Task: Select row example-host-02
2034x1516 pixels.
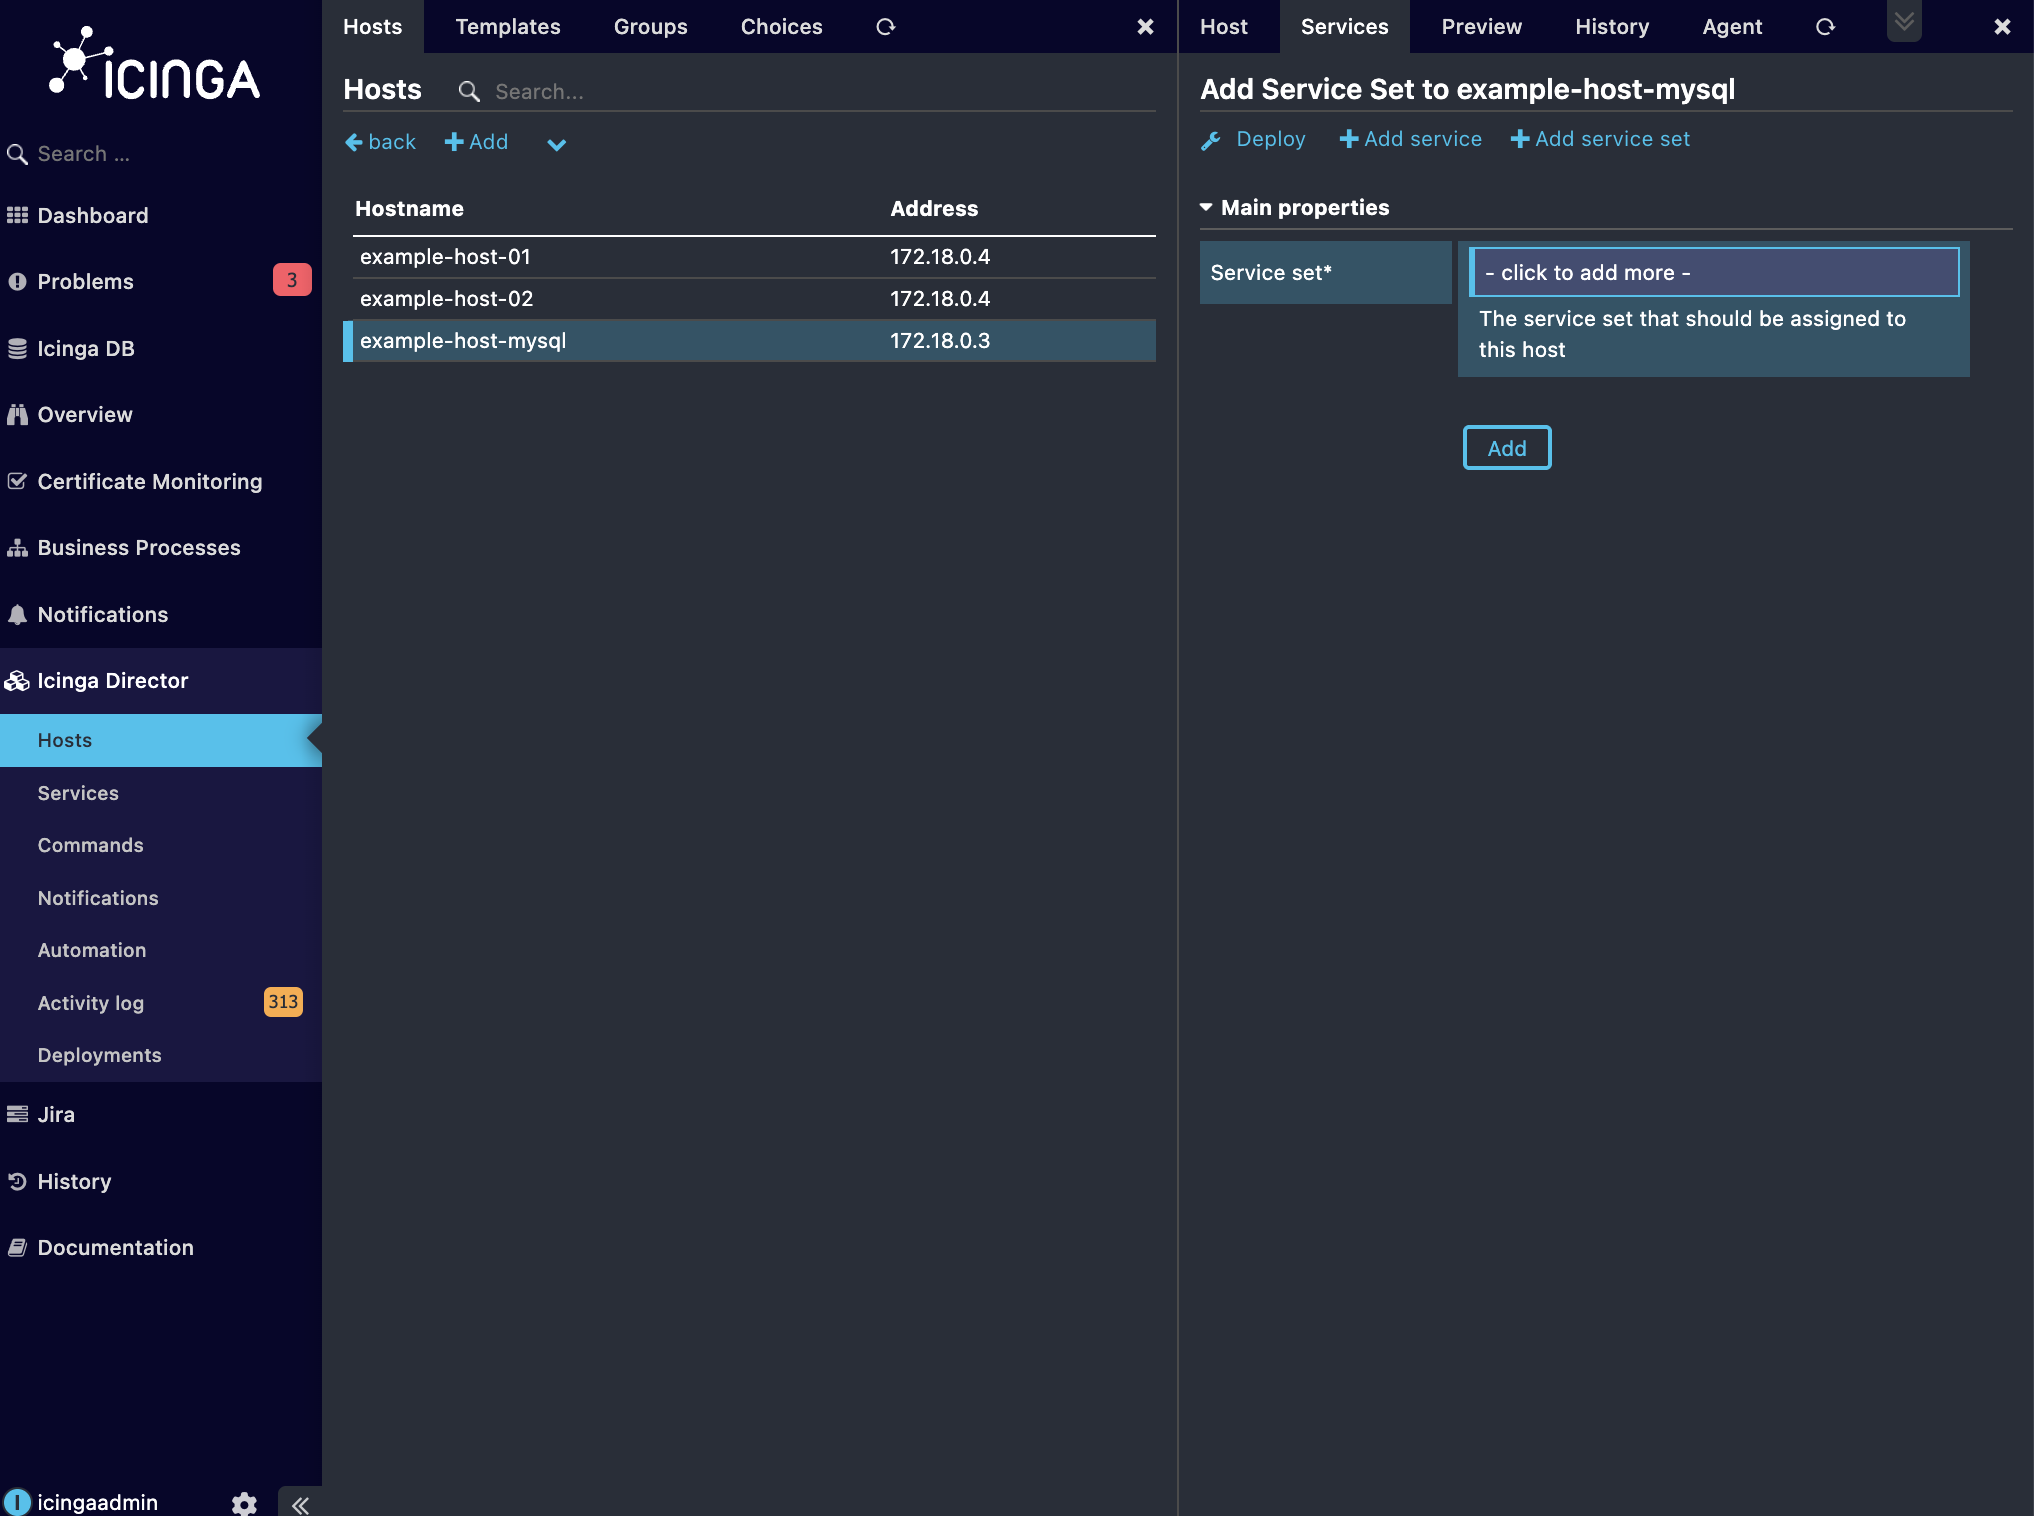Action: pyautogui.click(x=754, y=298)
